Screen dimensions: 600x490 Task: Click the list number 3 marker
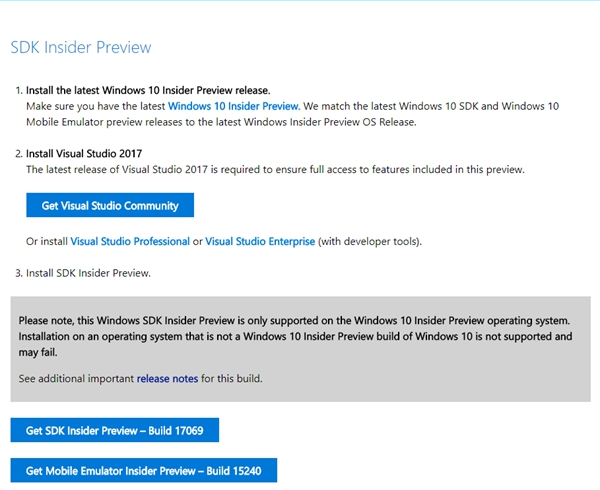17,273
